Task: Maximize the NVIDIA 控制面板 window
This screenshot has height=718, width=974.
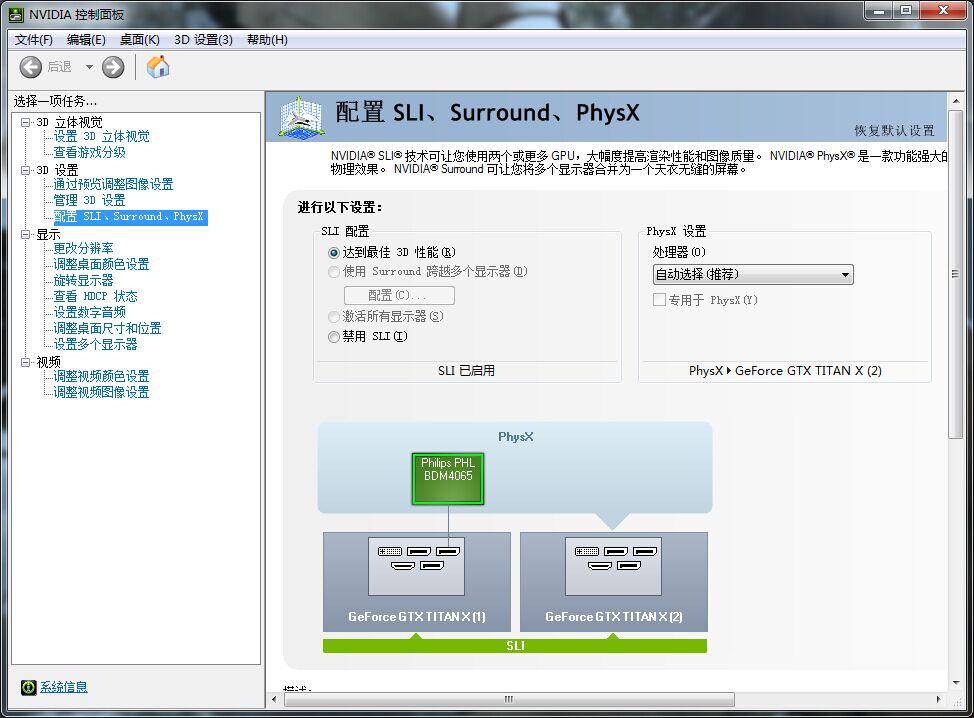Action: click(x=906, y=11)
